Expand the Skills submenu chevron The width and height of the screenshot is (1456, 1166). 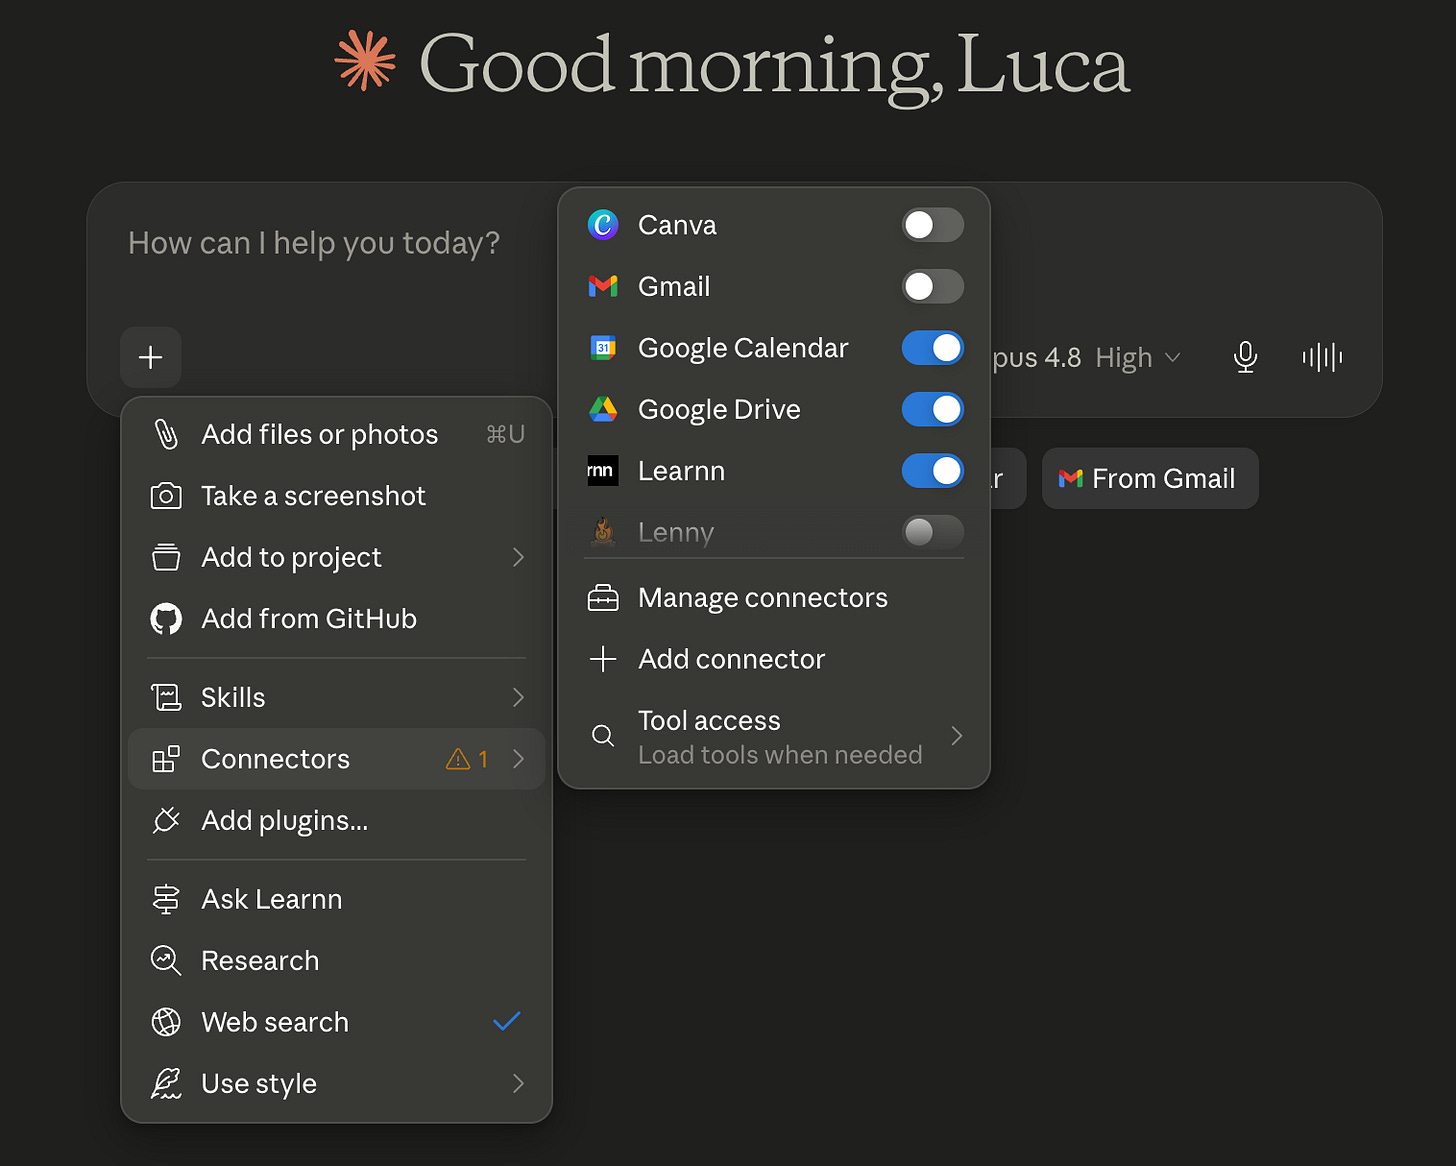518,697
